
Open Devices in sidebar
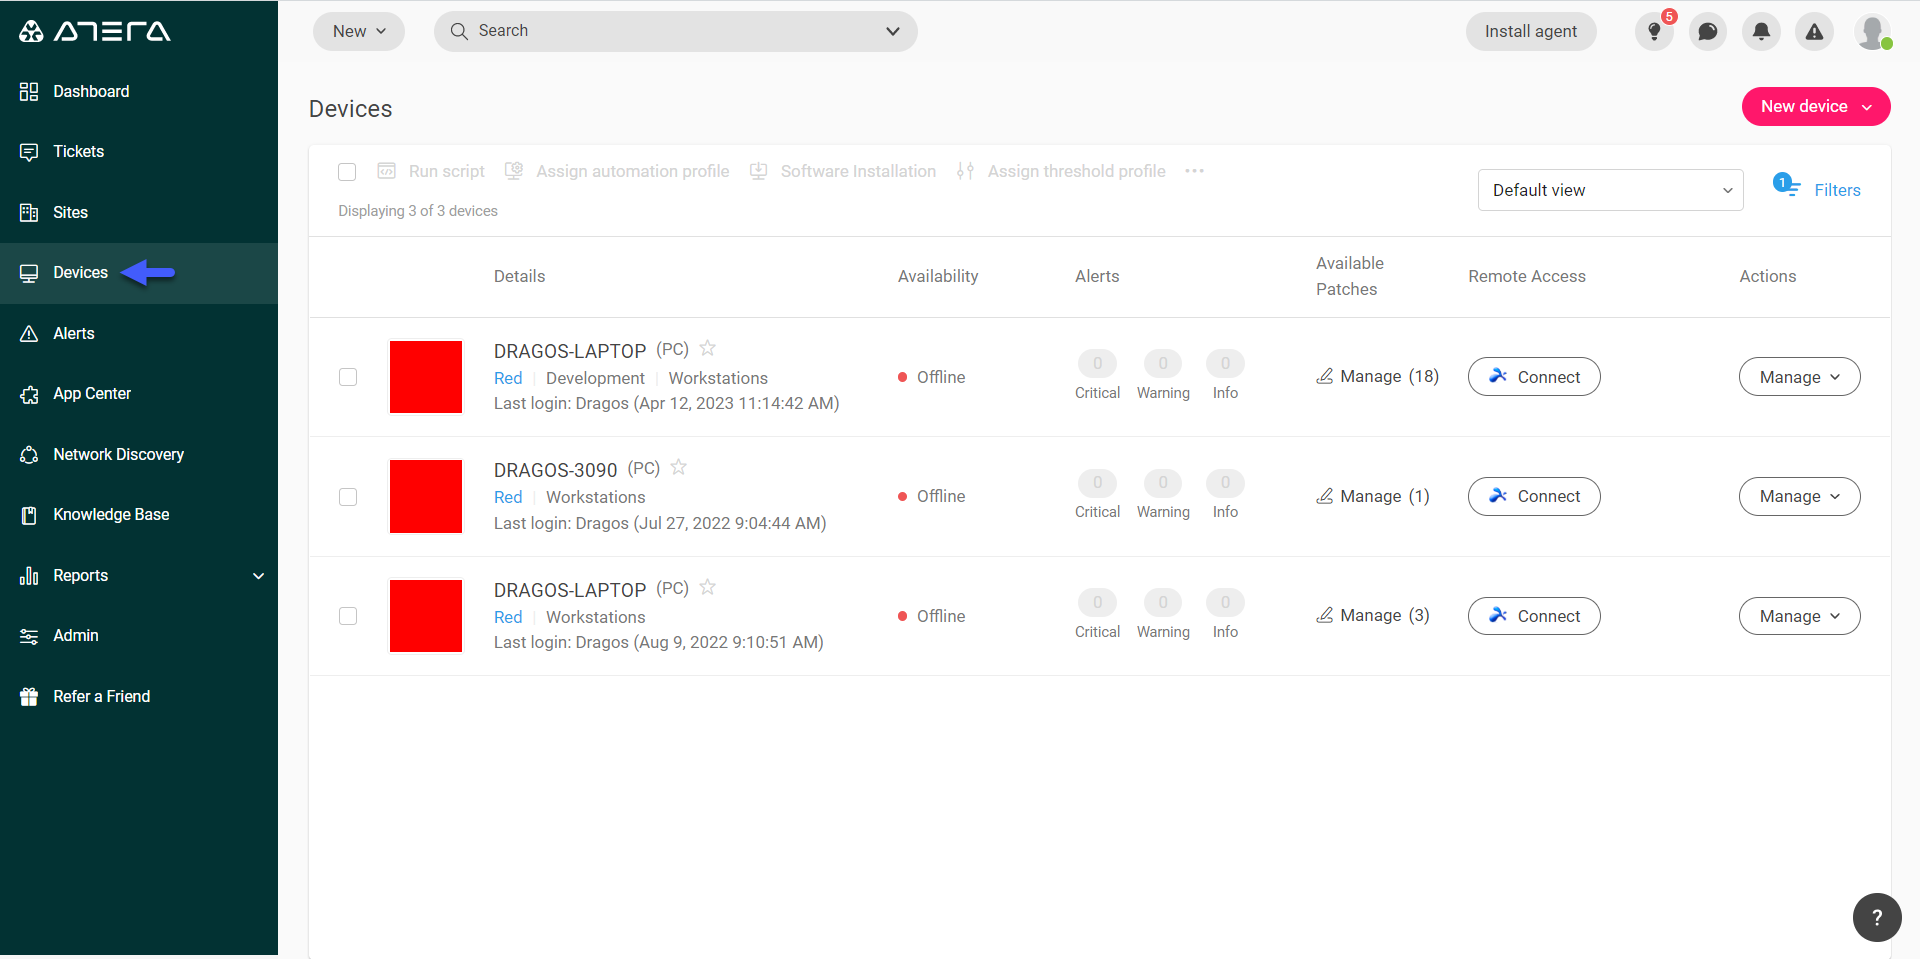point(139,273)
